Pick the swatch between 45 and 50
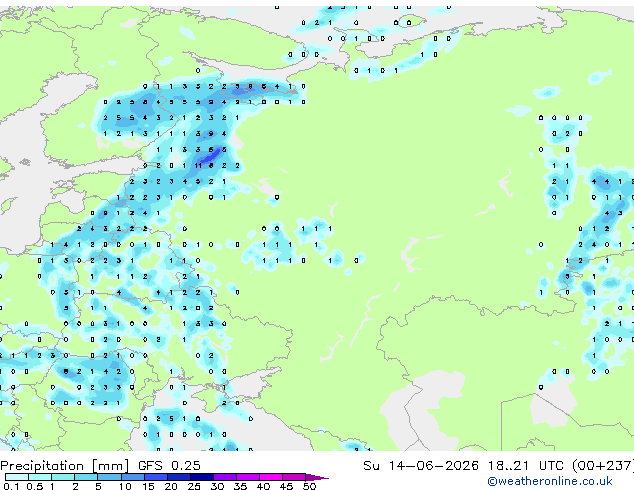 [x=294, y=477]
